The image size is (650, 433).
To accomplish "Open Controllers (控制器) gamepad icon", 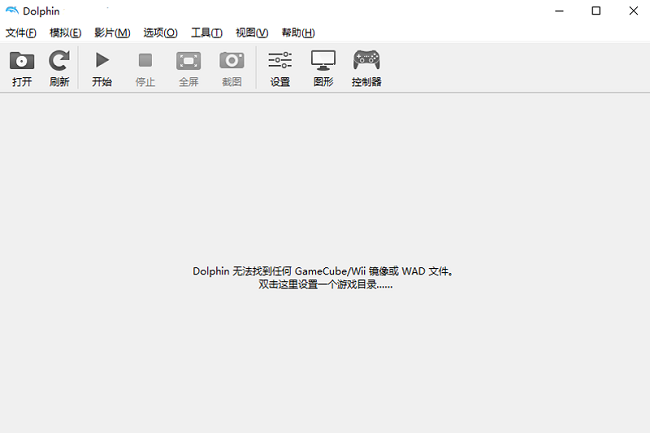I will tap(366, 62).
